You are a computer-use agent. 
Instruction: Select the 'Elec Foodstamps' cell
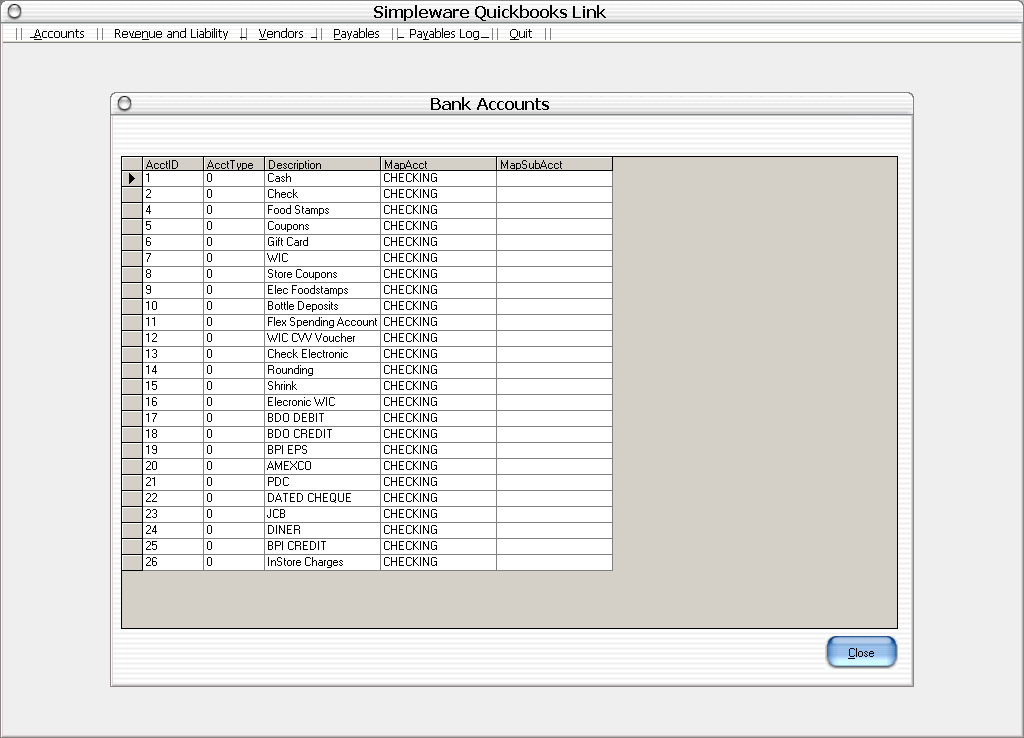tap(323, 291)
